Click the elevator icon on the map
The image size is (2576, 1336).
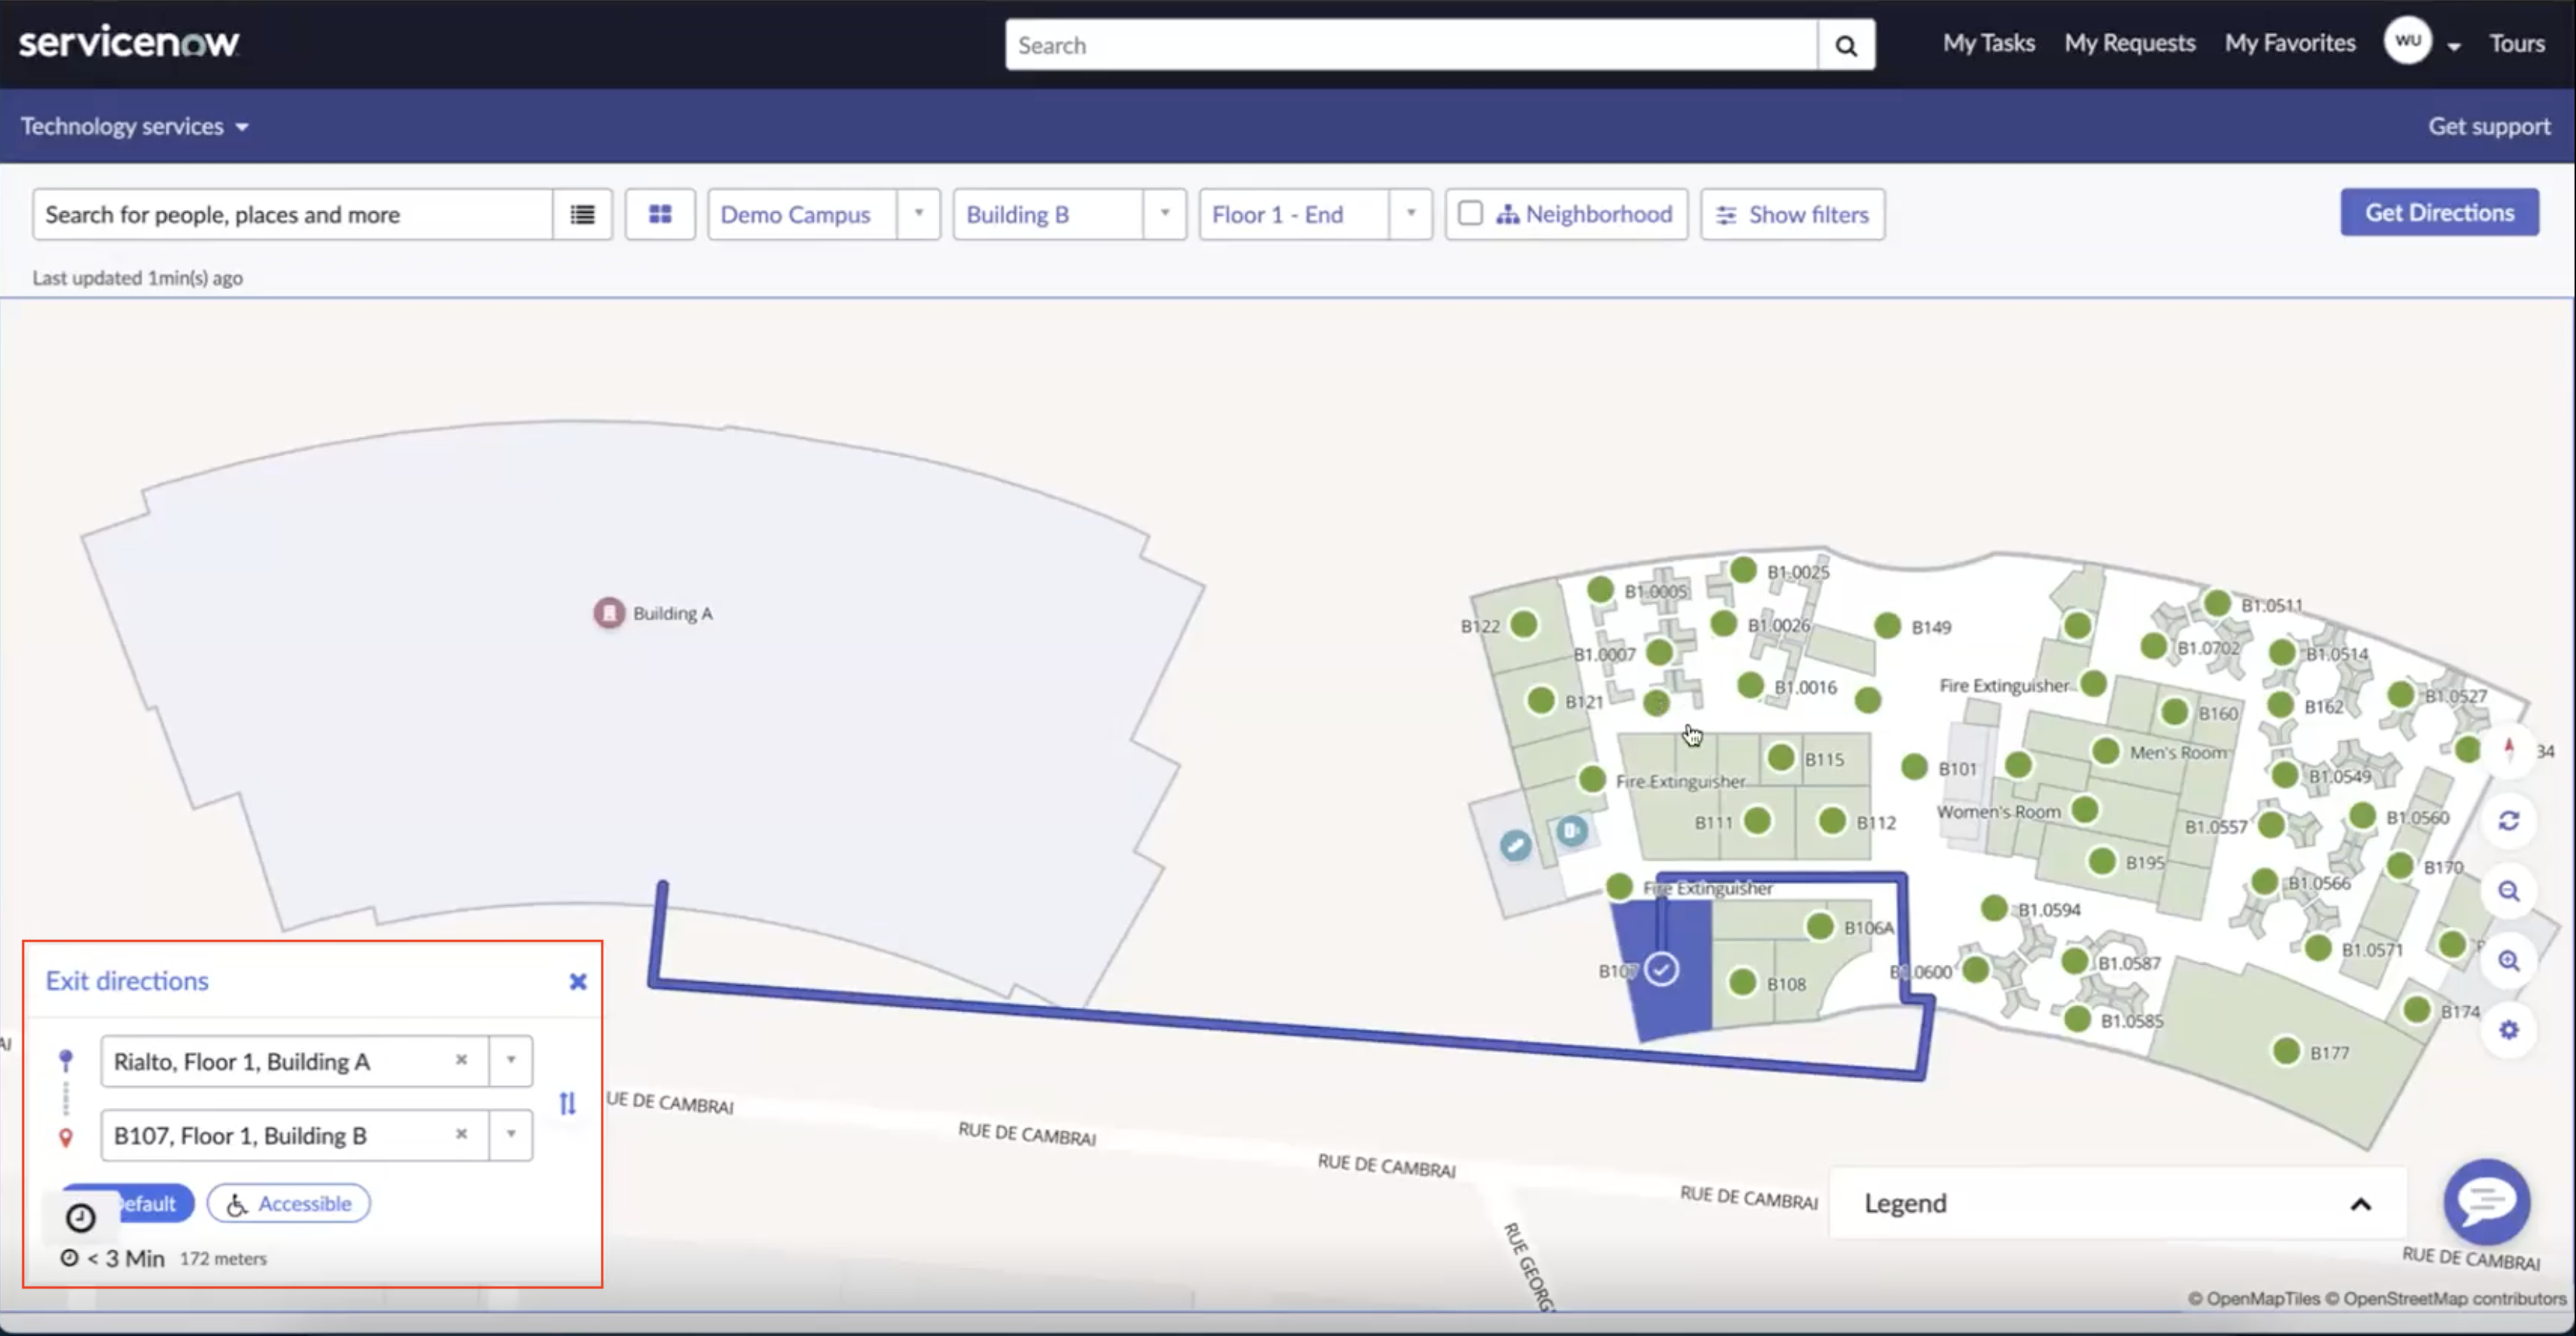click(1571, 830)
